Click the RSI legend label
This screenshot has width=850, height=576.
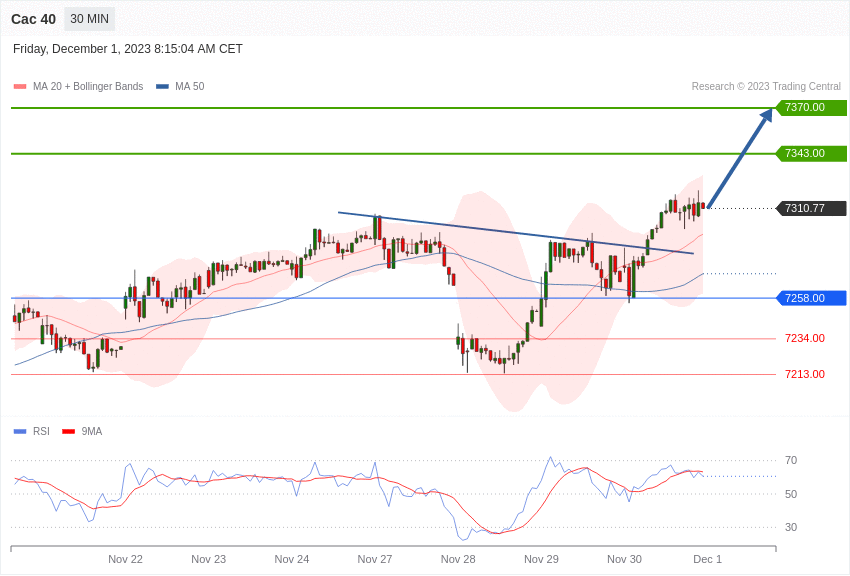pos(41,431)
